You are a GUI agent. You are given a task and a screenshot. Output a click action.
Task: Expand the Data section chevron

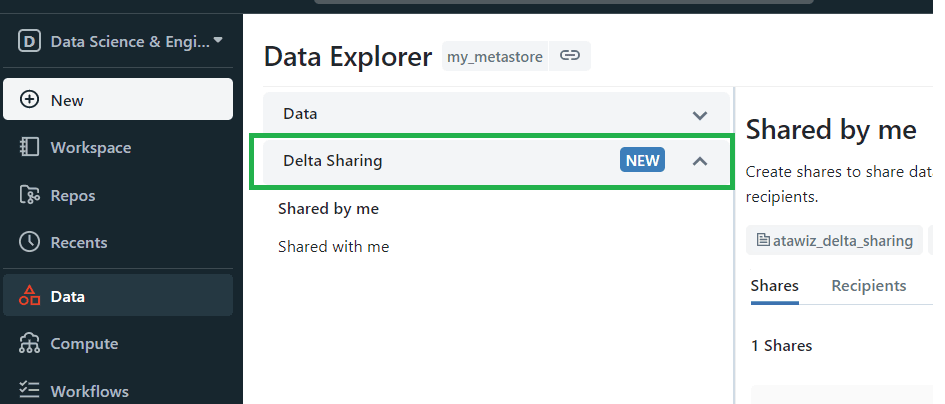point(700,115)
